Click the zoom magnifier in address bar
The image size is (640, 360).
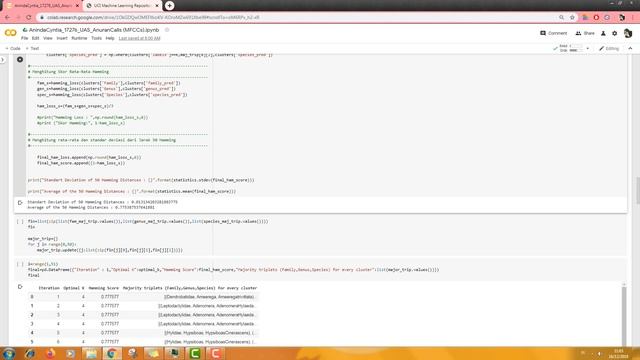point(562,18)
